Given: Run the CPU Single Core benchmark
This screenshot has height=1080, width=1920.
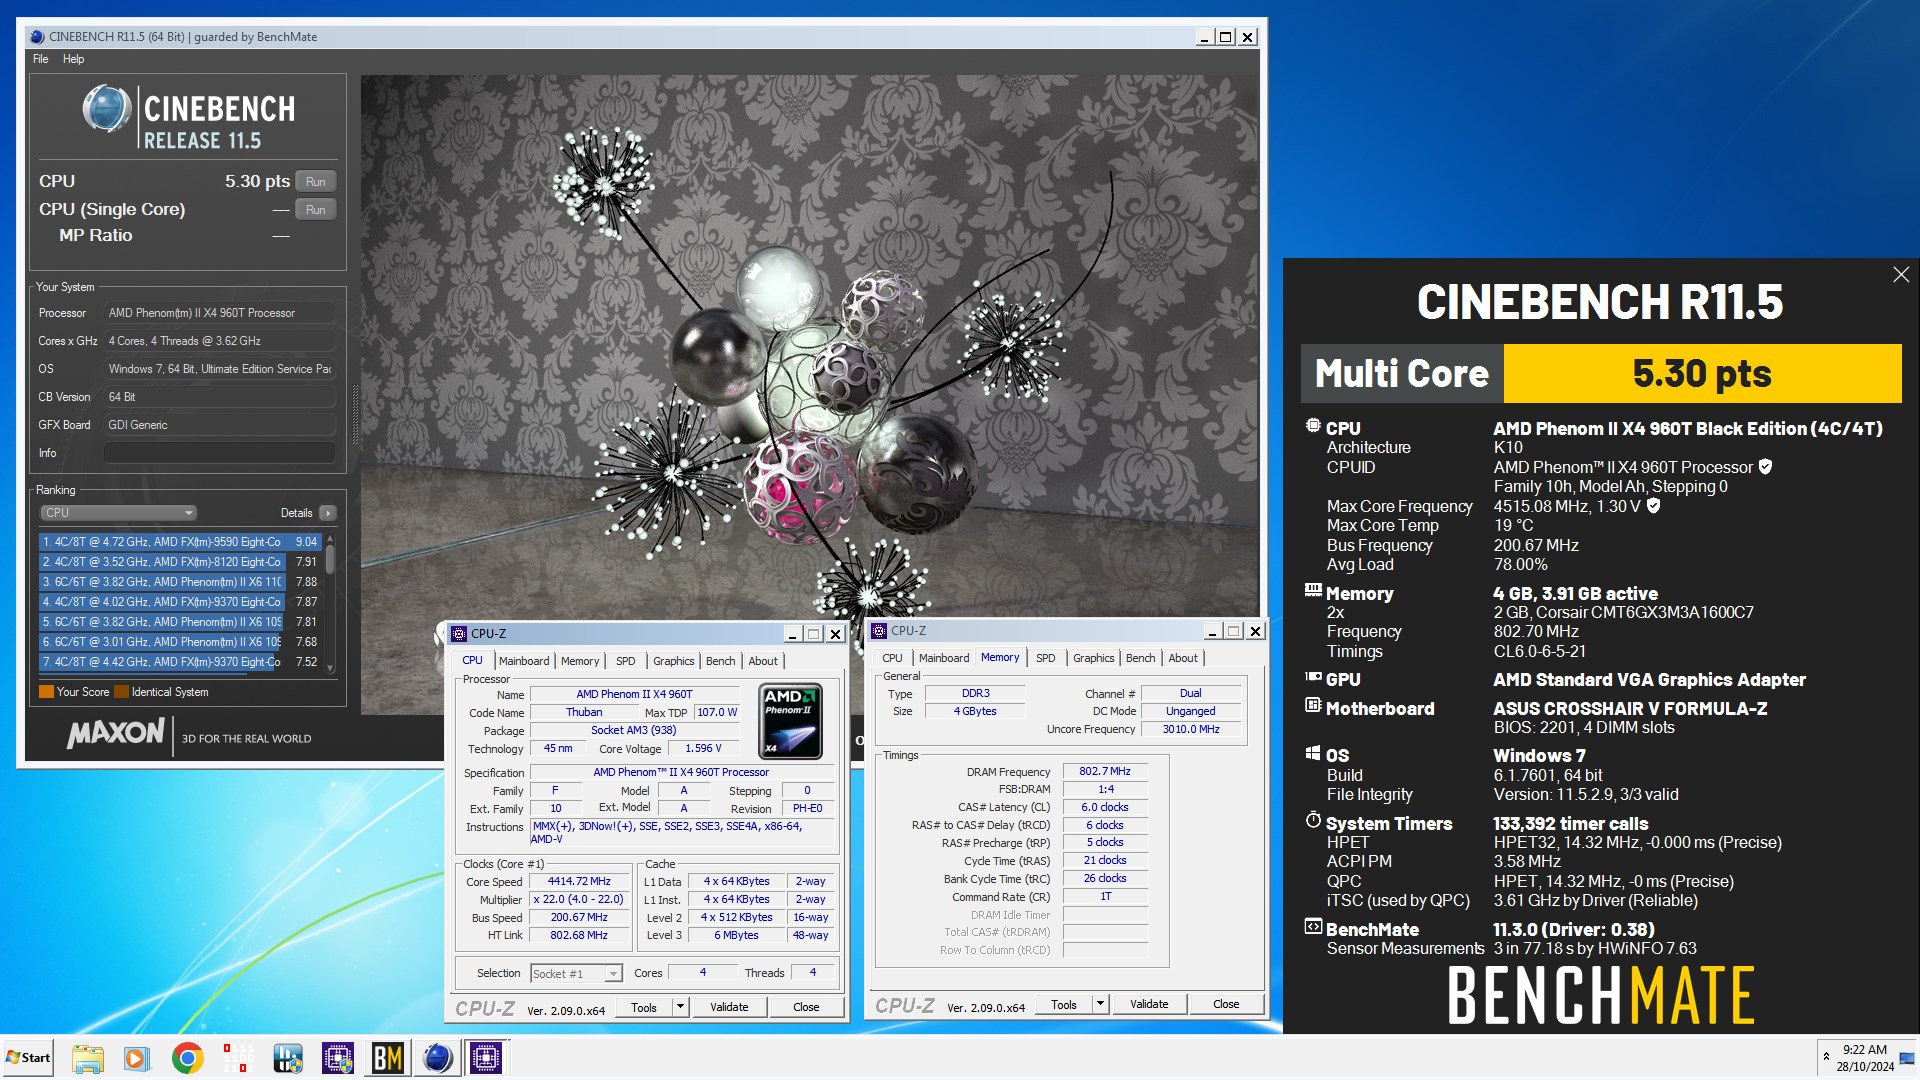Looking at the screenshot, I should pos(316,210).
